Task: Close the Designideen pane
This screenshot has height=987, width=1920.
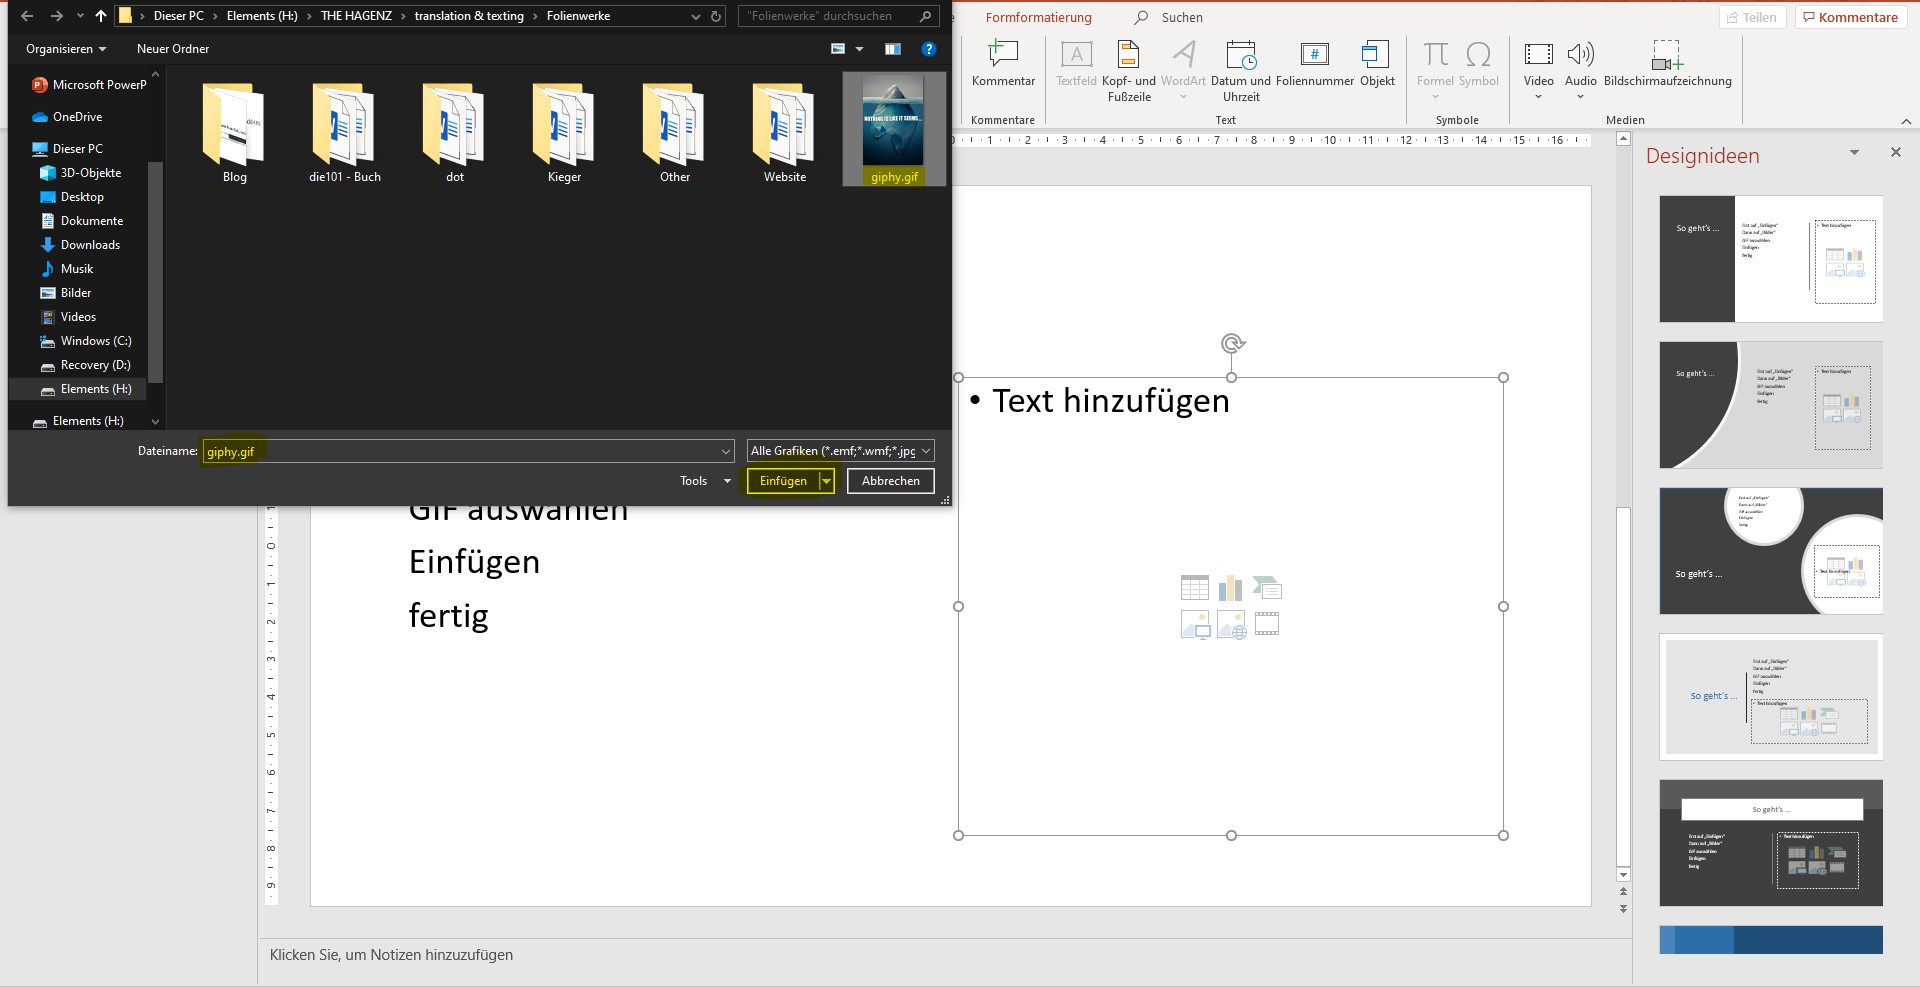Action: 1895,153
